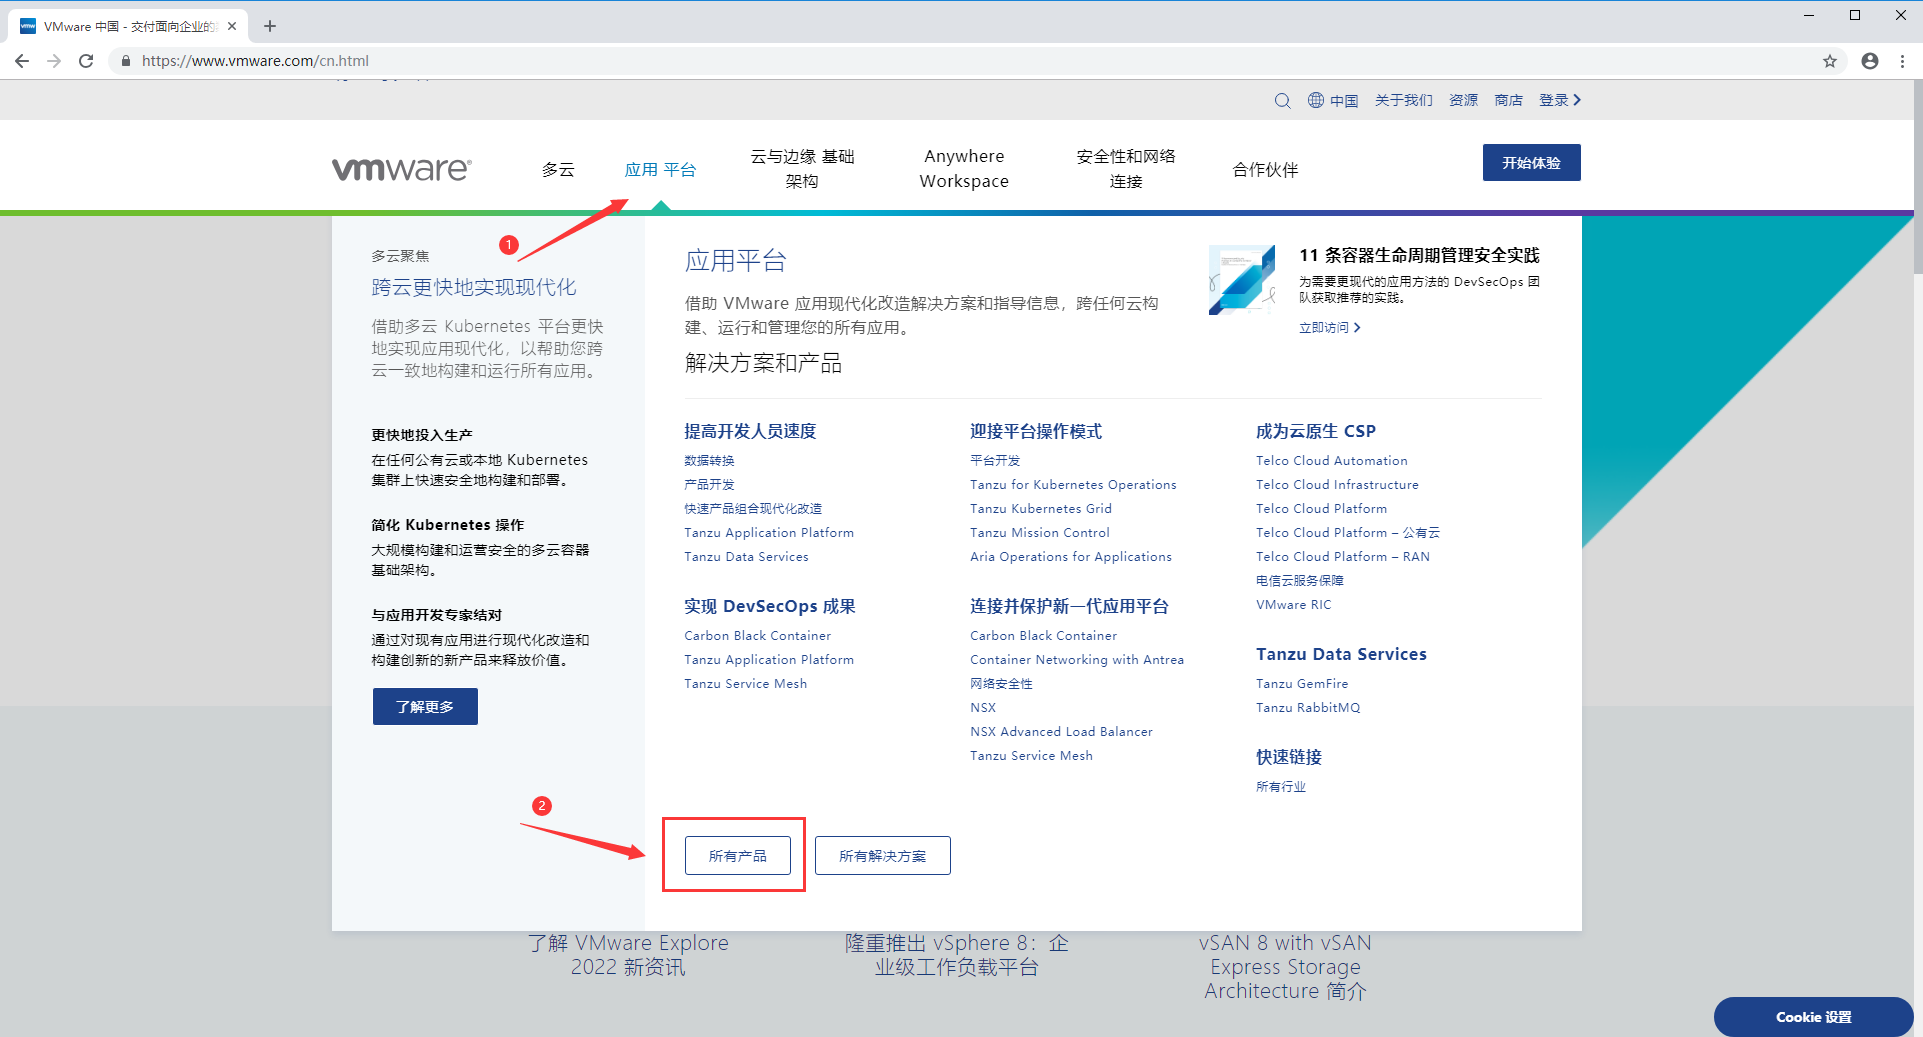Open the 中国 region globe selector
Screen dimensions: 1923x1037
click(1333, 100)
